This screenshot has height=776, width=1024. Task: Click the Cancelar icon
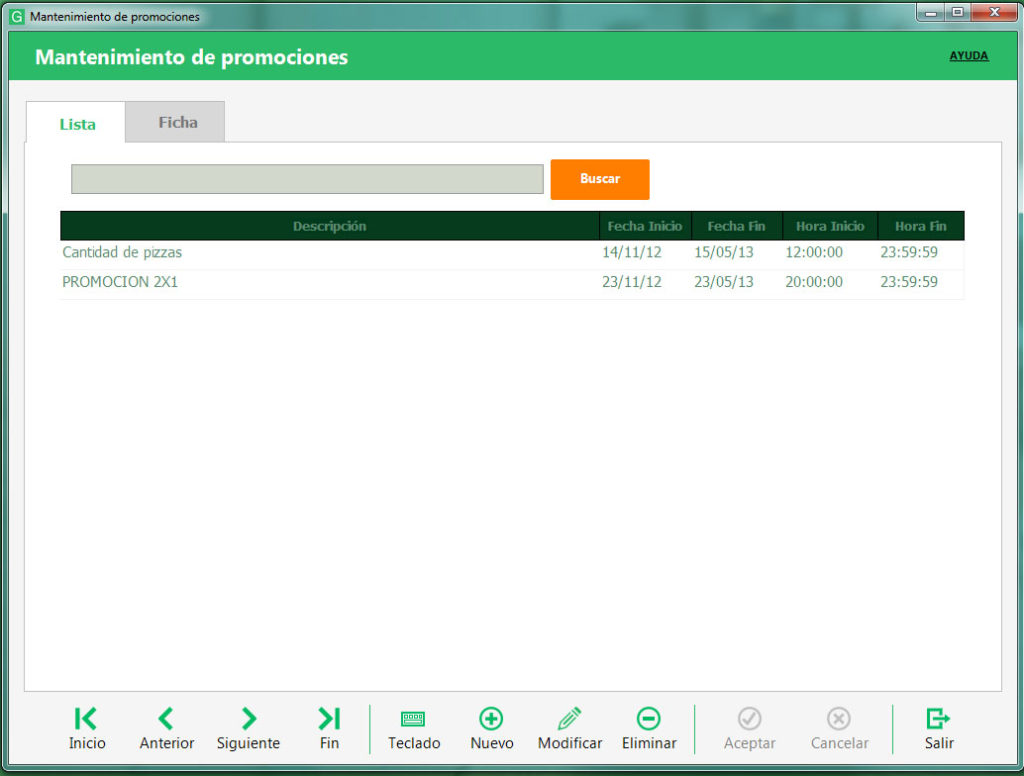click(x=839, y=718)
